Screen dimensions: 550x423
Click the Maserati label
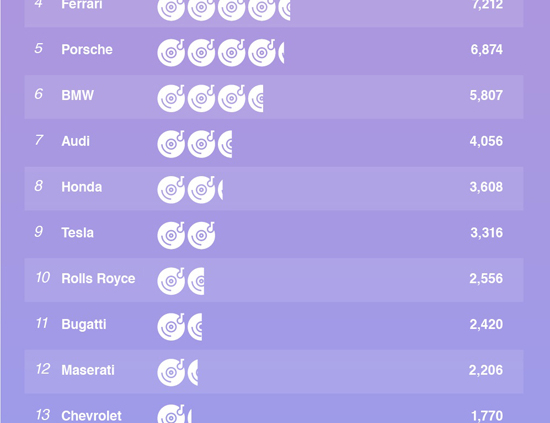coord(88,370)
